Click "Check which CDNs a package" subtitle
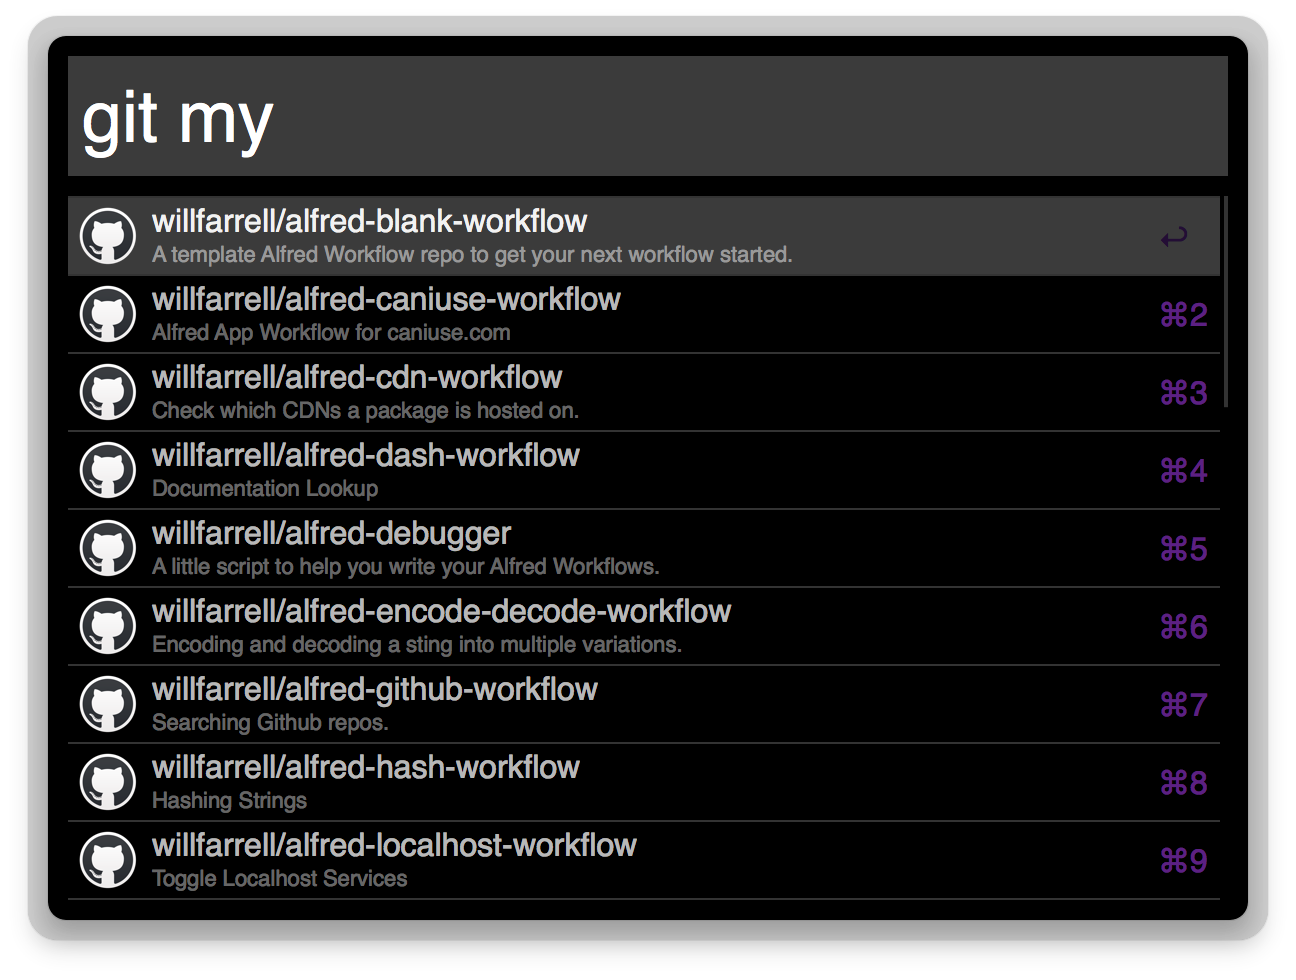This screenshot has height=980, width=1296. coord(365,411)
